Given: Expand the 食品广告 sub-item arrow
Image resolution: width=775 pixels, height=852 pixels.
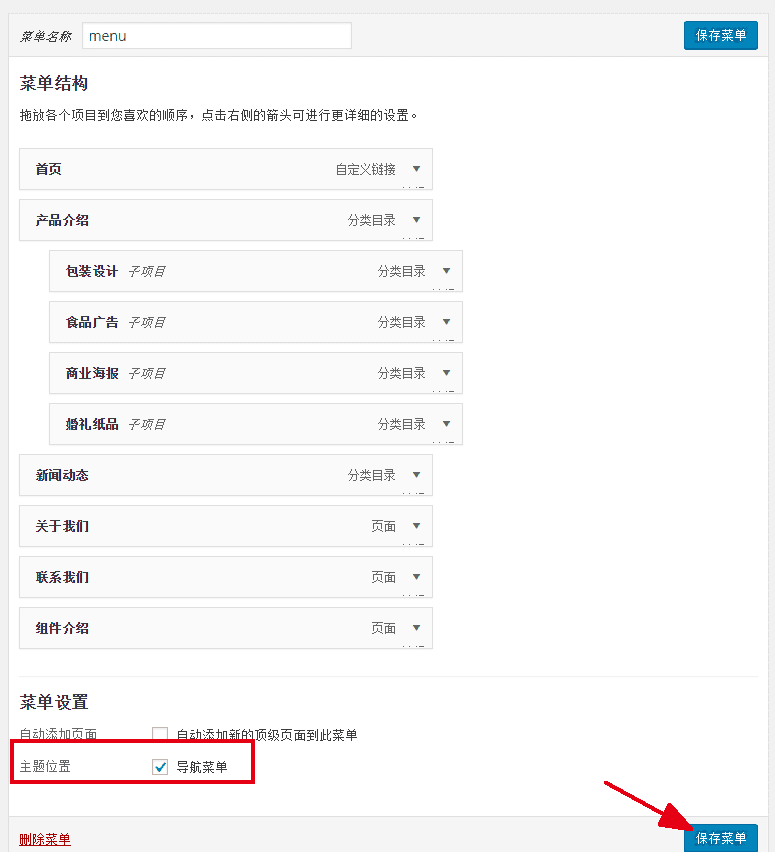Looking at the screenshot, I should pyautogui.click(x=446, y=322).
